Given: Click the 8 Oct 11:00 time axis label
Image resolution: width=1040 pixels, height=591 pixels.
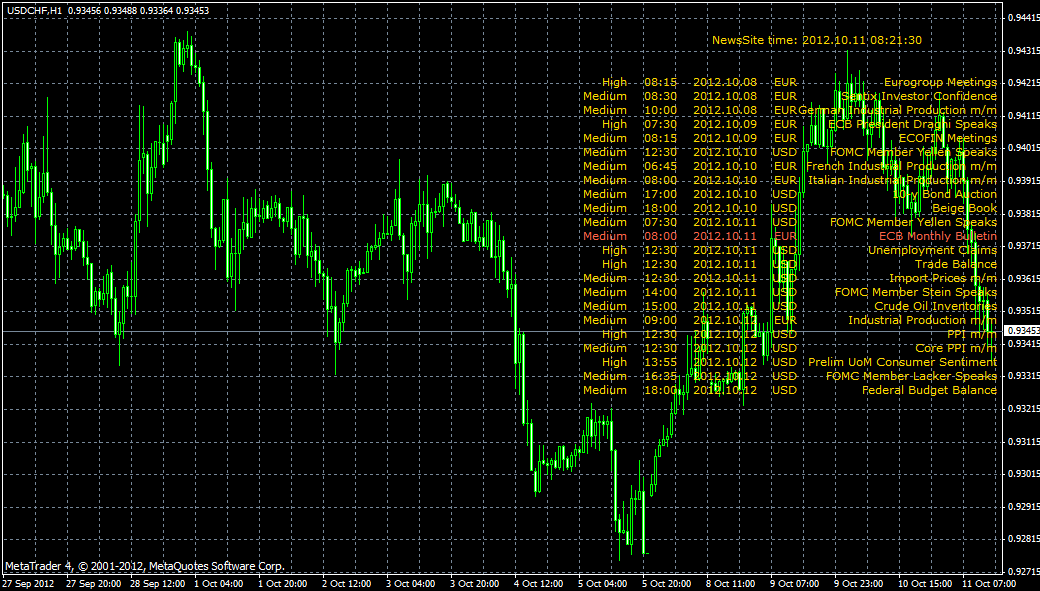Looking at the screenshot, I should (730, 584).
